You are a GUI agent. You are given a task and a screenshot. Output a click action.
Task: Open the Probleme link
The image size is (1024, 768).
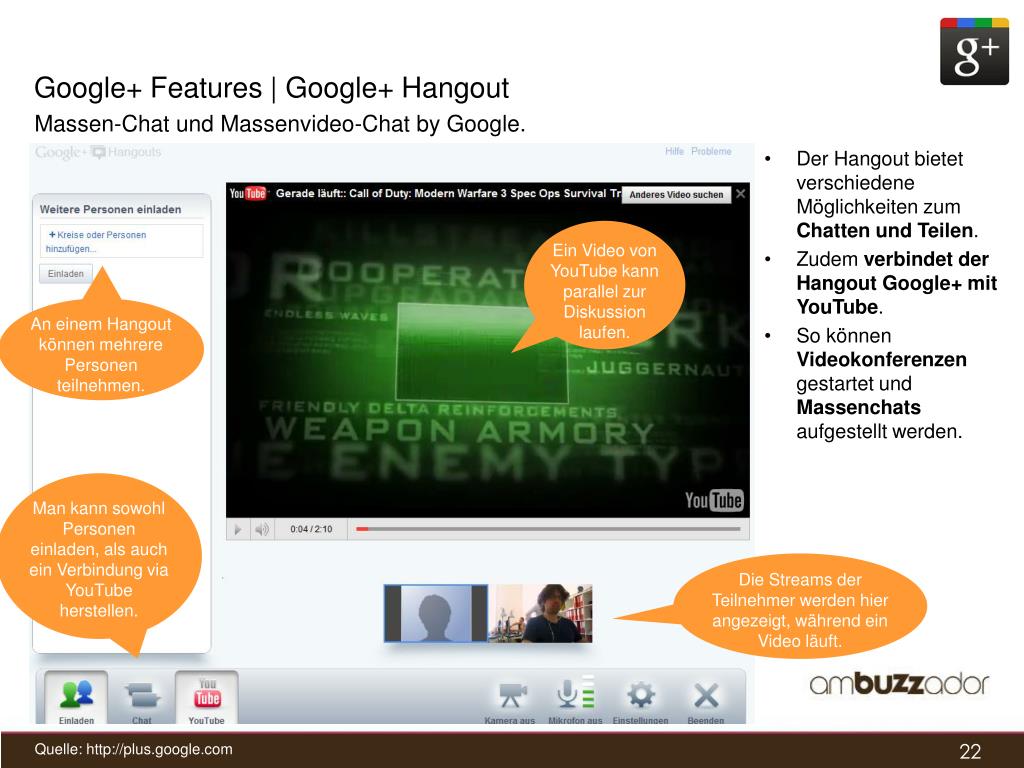pos(711,152)
